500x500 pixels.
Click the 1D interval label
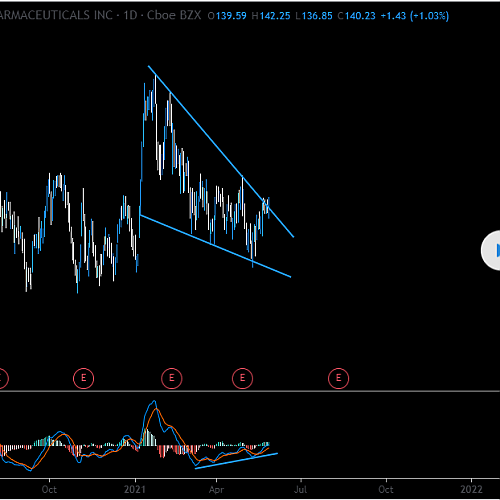(x=130, y=15)
